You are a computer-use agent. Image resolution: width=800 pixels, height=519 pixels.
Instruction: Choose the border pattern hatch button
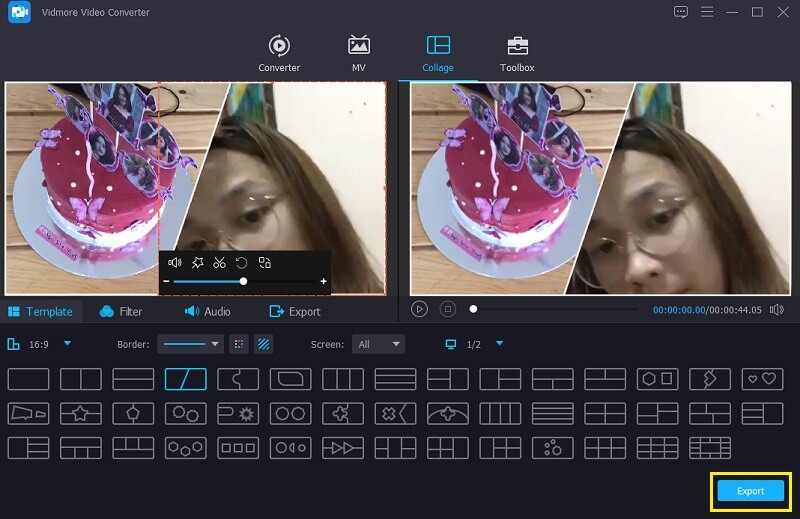pos(264,344)
